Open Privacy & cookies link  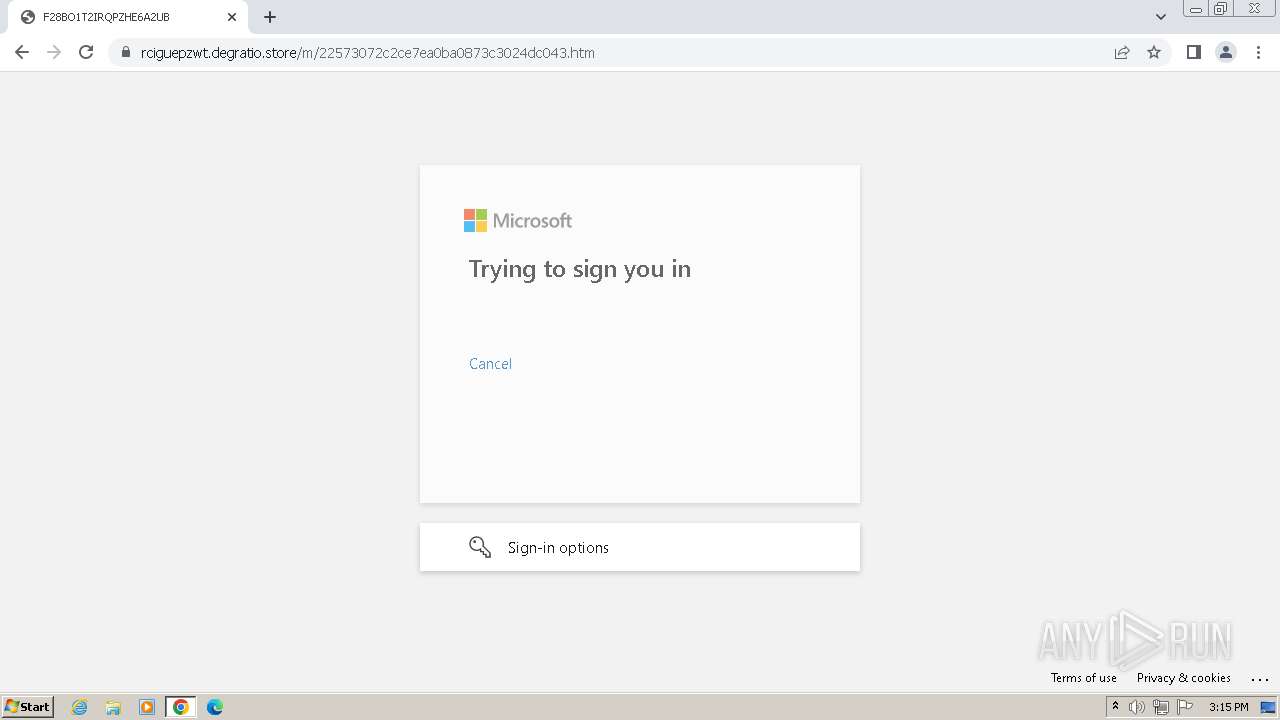(x=1184, y=678)
